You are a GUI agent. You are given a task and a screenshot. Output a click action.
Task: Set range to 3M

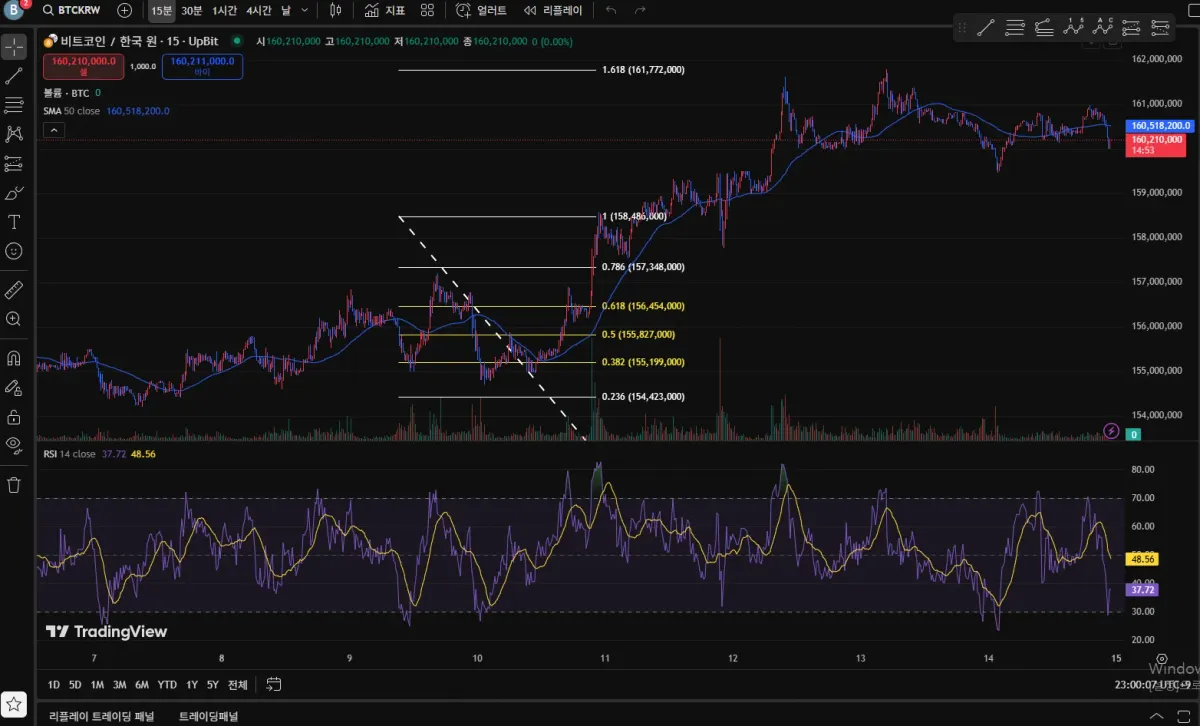point(119,685)
